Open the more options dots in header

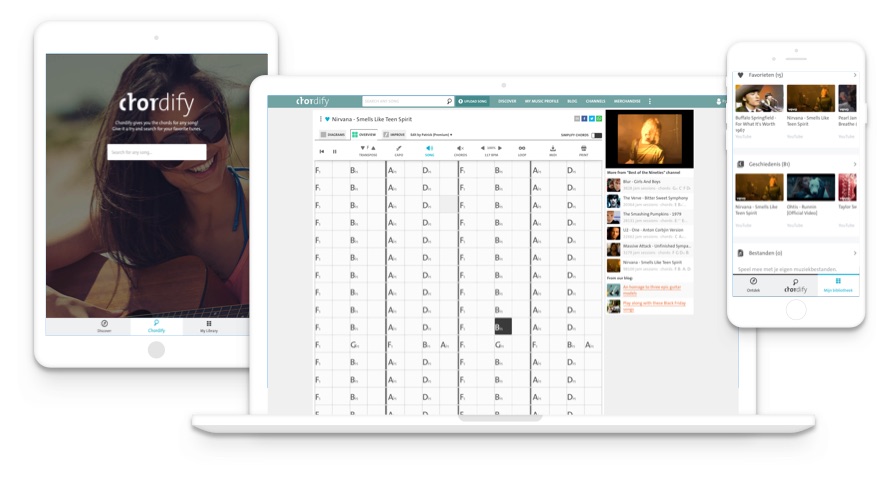pyautogui.click(x=650, y=101)
